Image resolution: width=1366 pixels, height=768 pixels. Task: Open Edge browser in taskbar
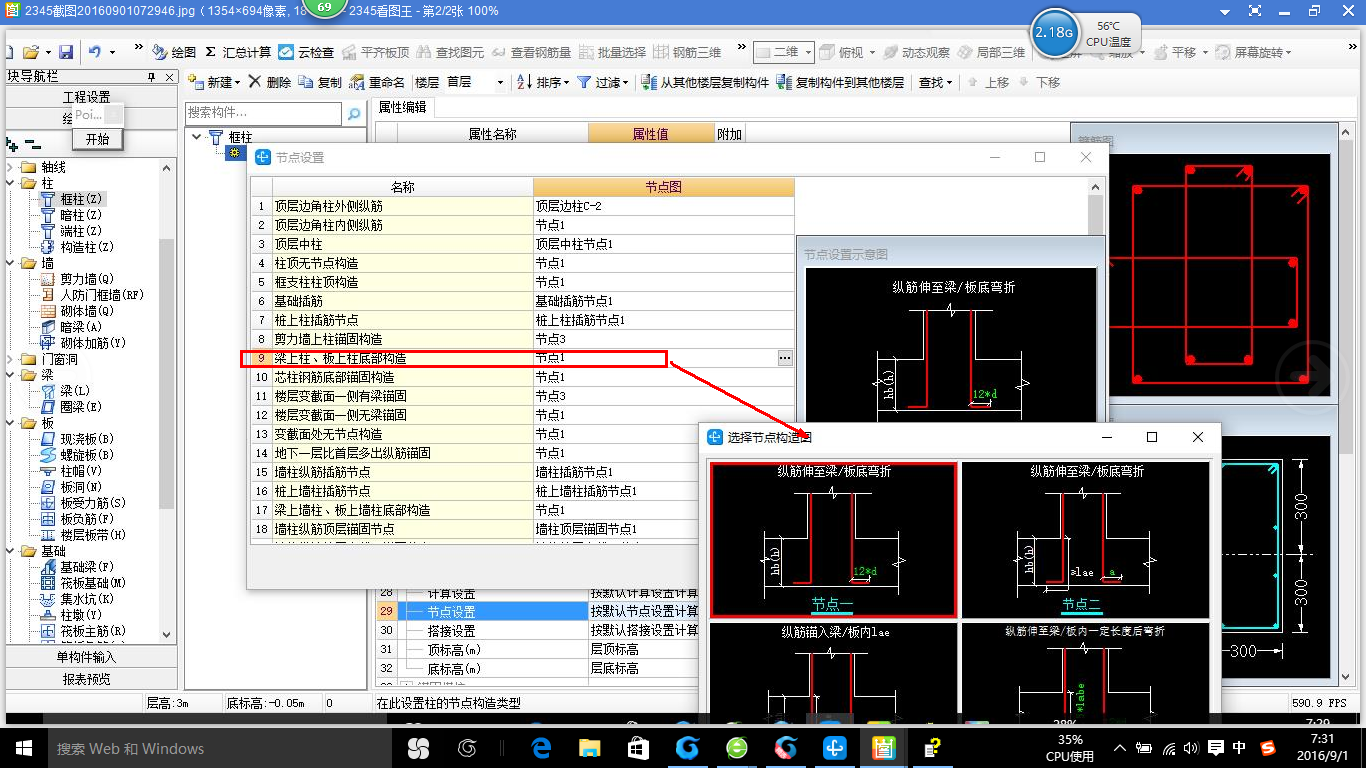541,748
